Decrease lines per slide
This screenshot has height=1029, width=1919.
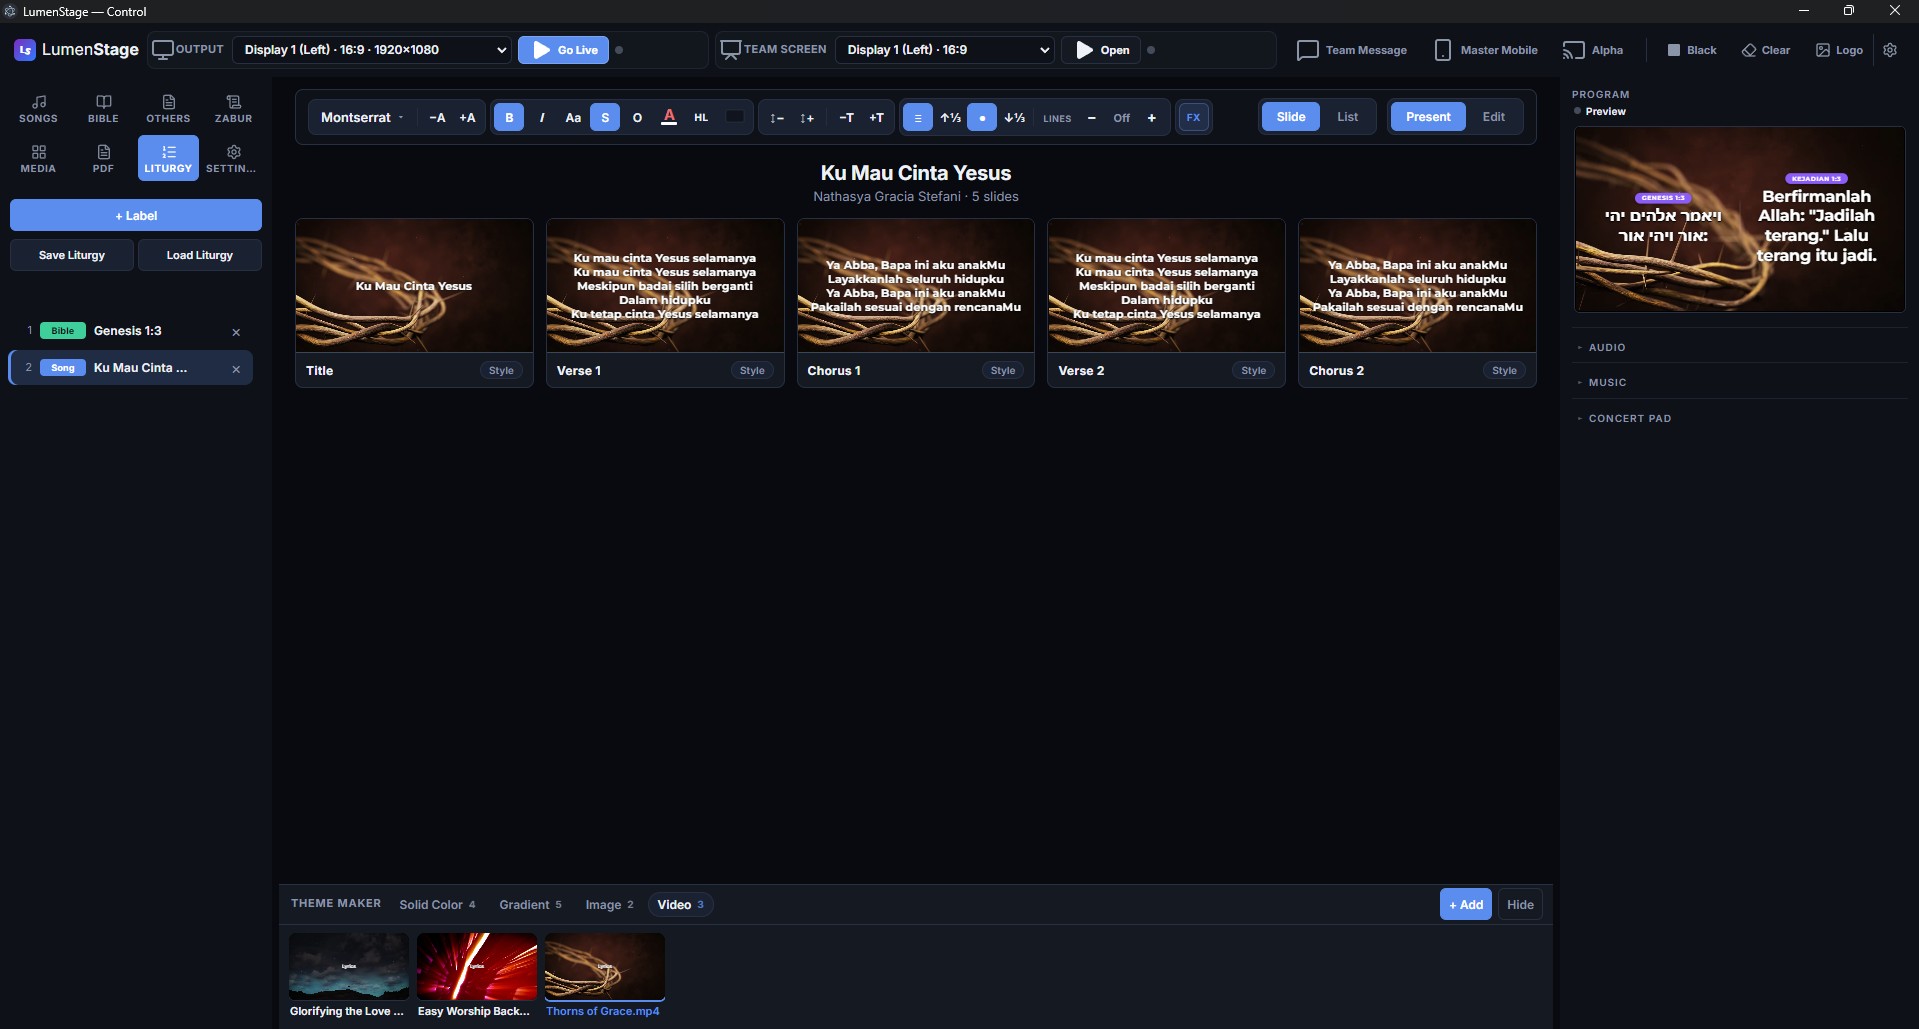point(1091,117)
